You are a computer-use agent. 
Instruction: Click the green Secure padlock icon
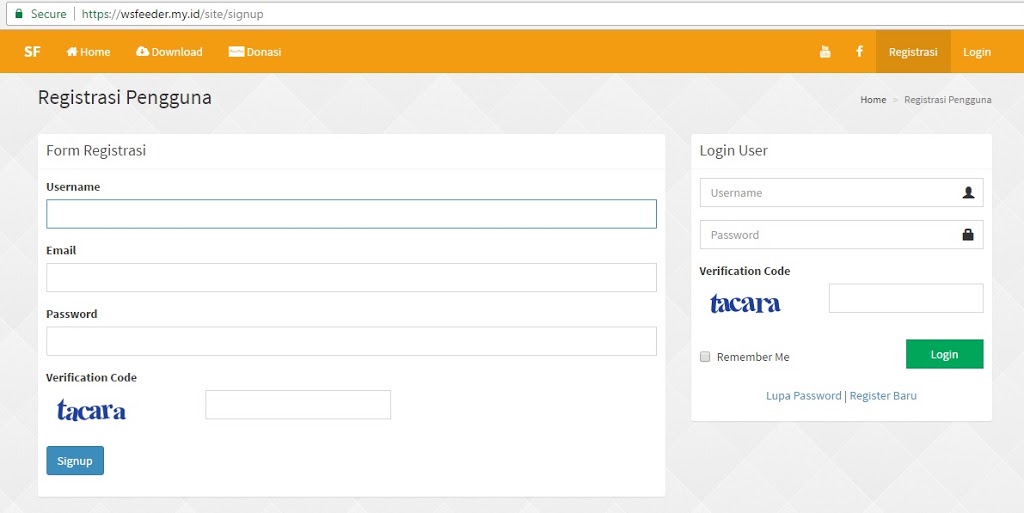point(18,14)
